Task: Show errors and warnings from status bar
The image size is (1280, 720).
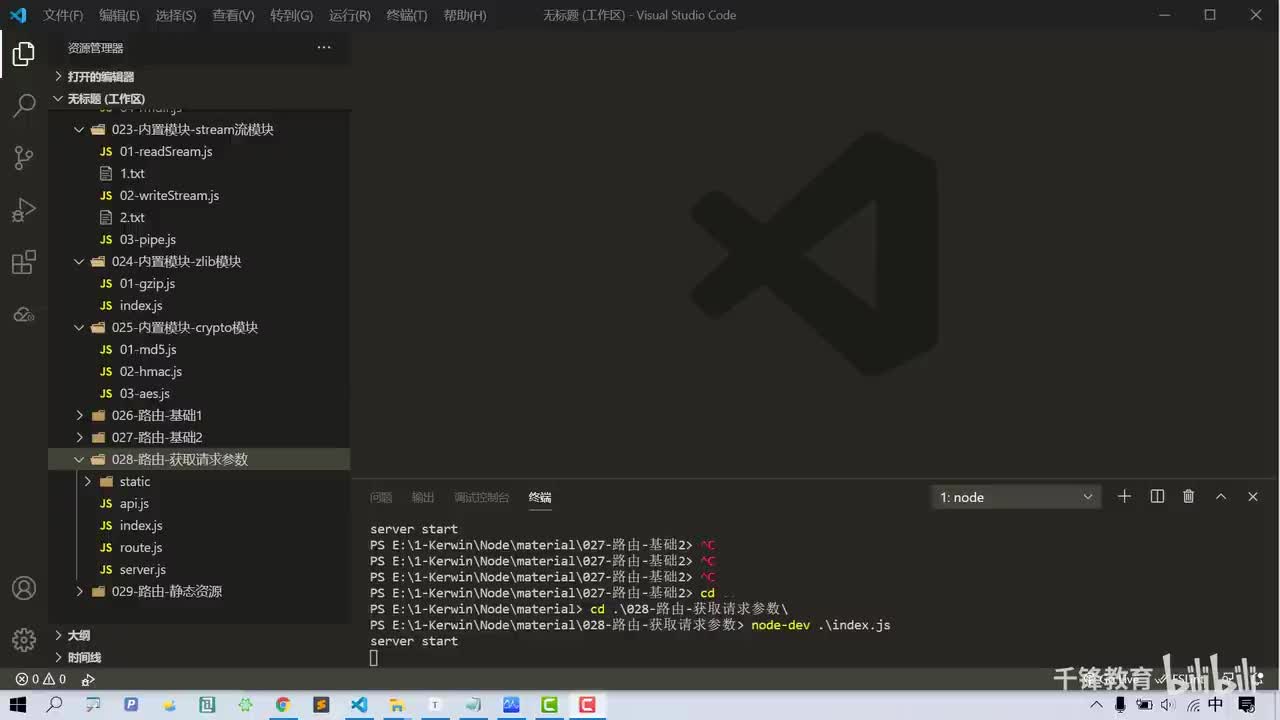Action: (x=41, y=679)
